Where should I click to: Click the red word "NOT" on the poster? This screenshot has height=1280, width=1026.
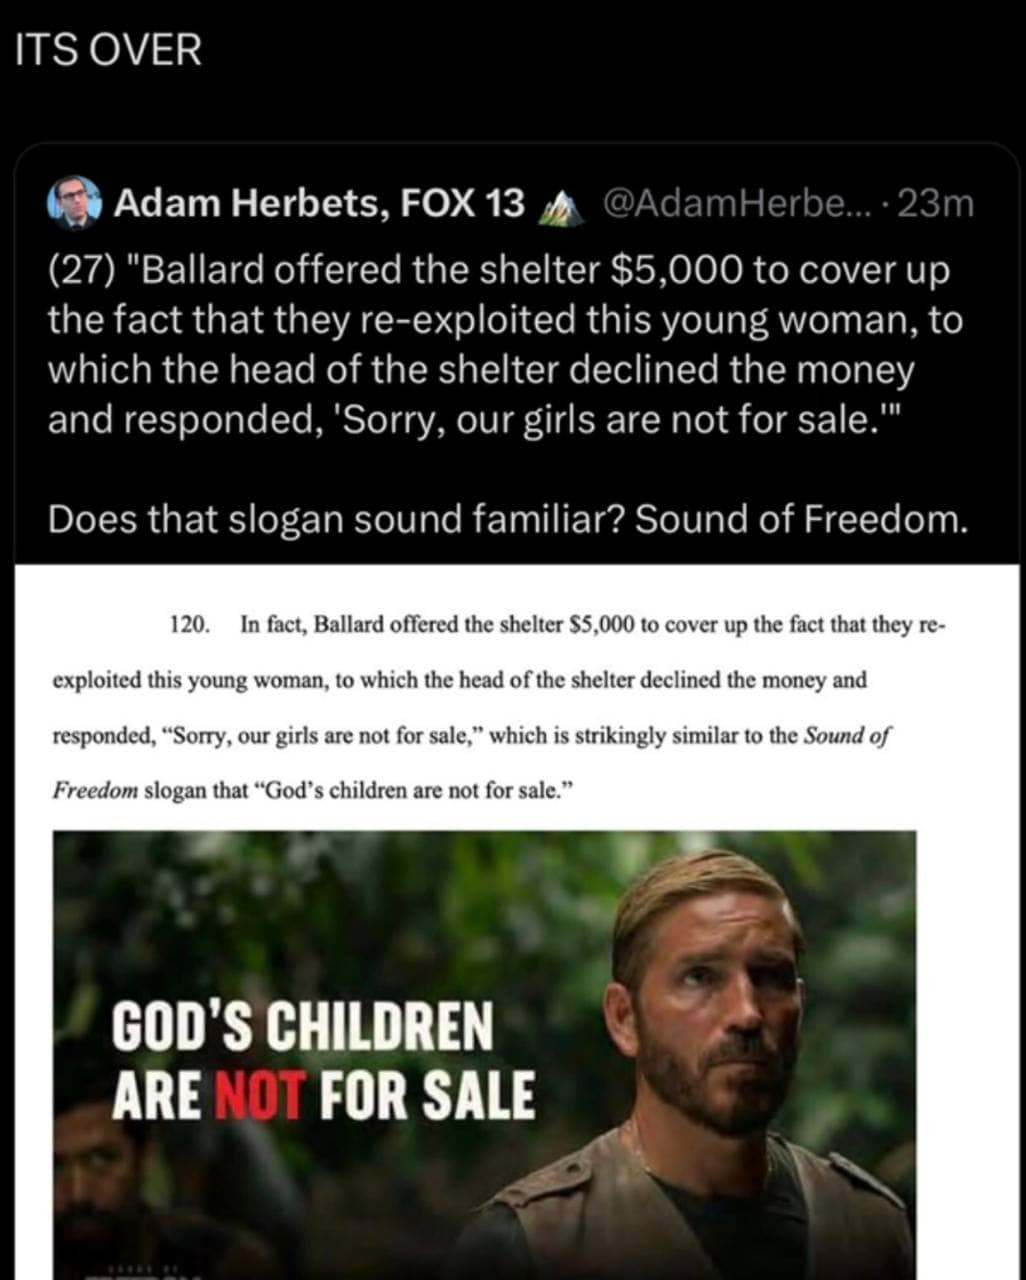point(258,1095)
